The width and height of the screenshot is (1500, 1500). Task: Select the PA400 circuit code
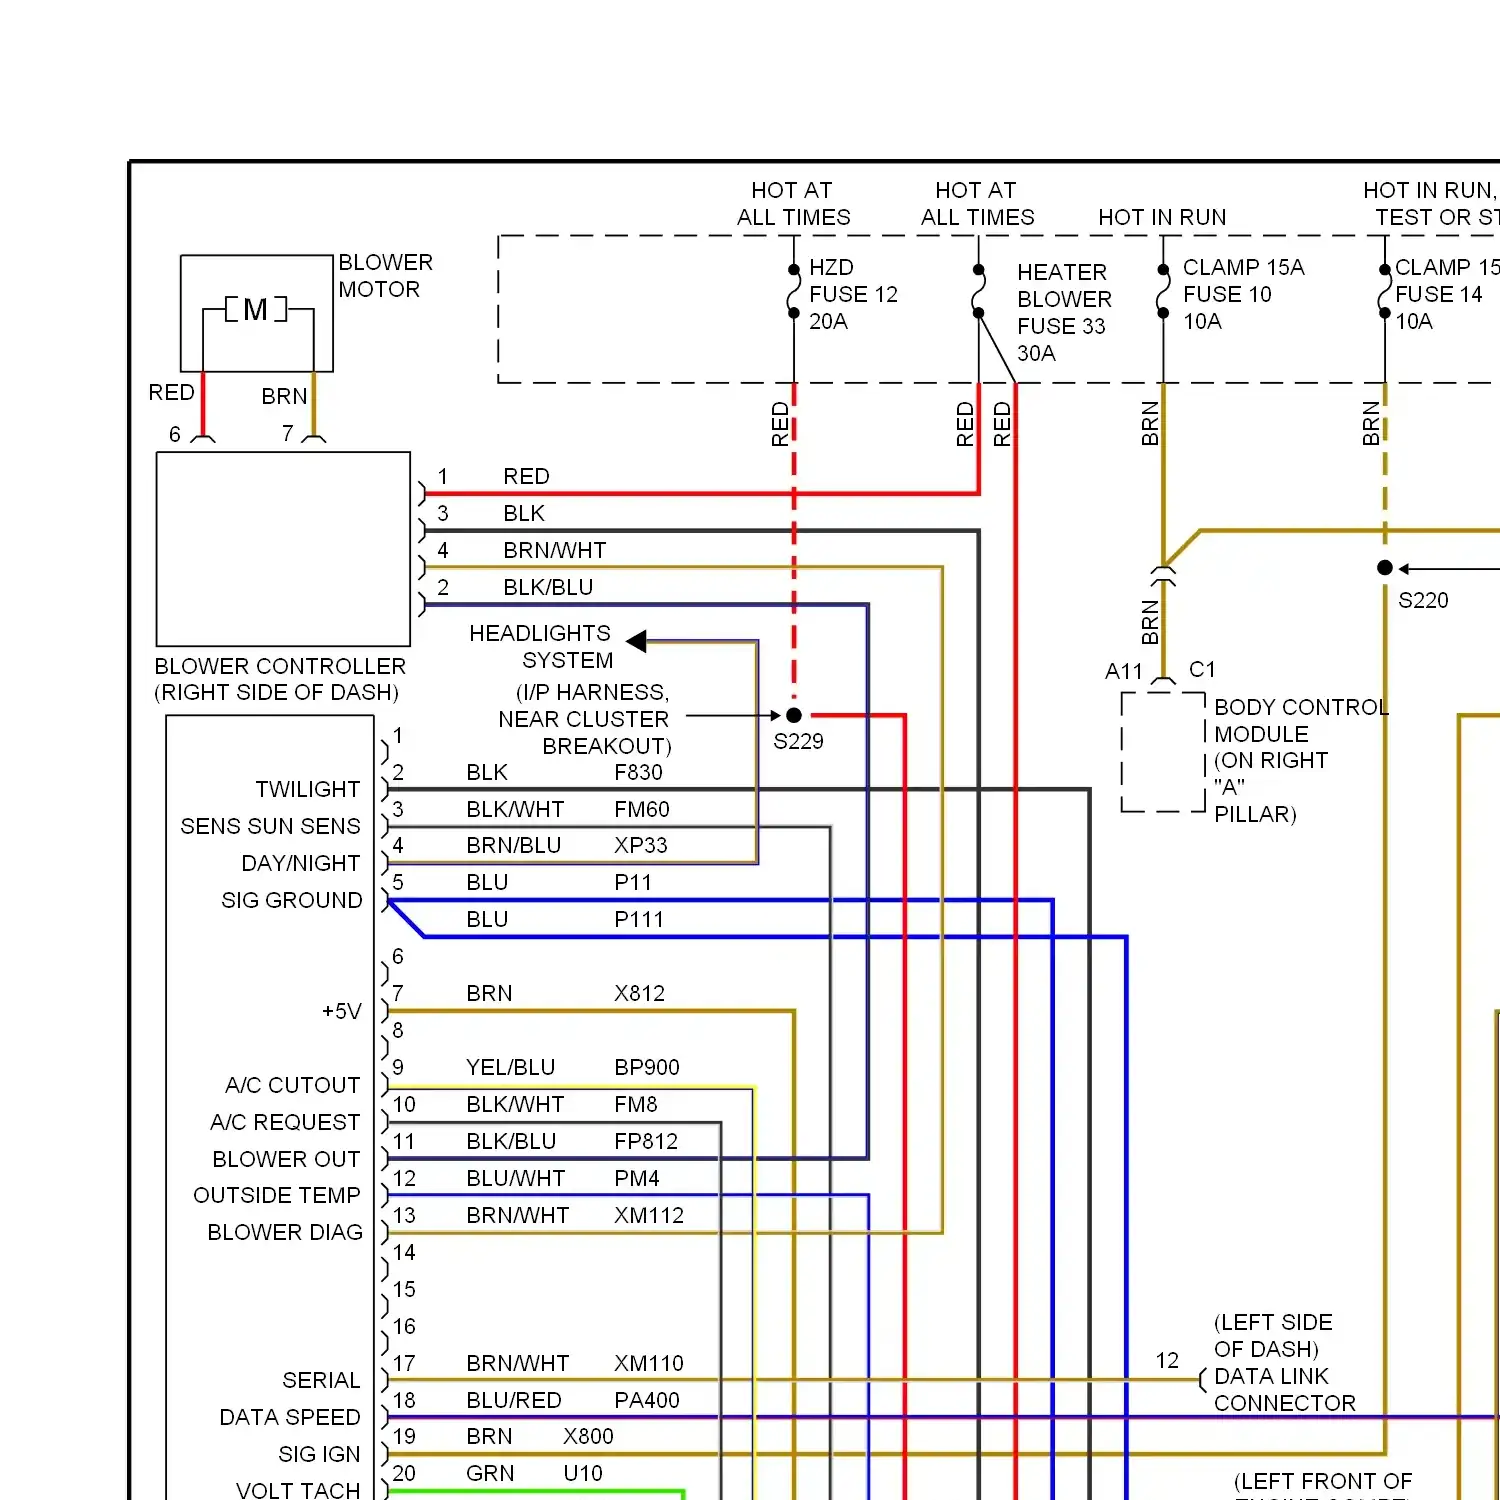647,1400
